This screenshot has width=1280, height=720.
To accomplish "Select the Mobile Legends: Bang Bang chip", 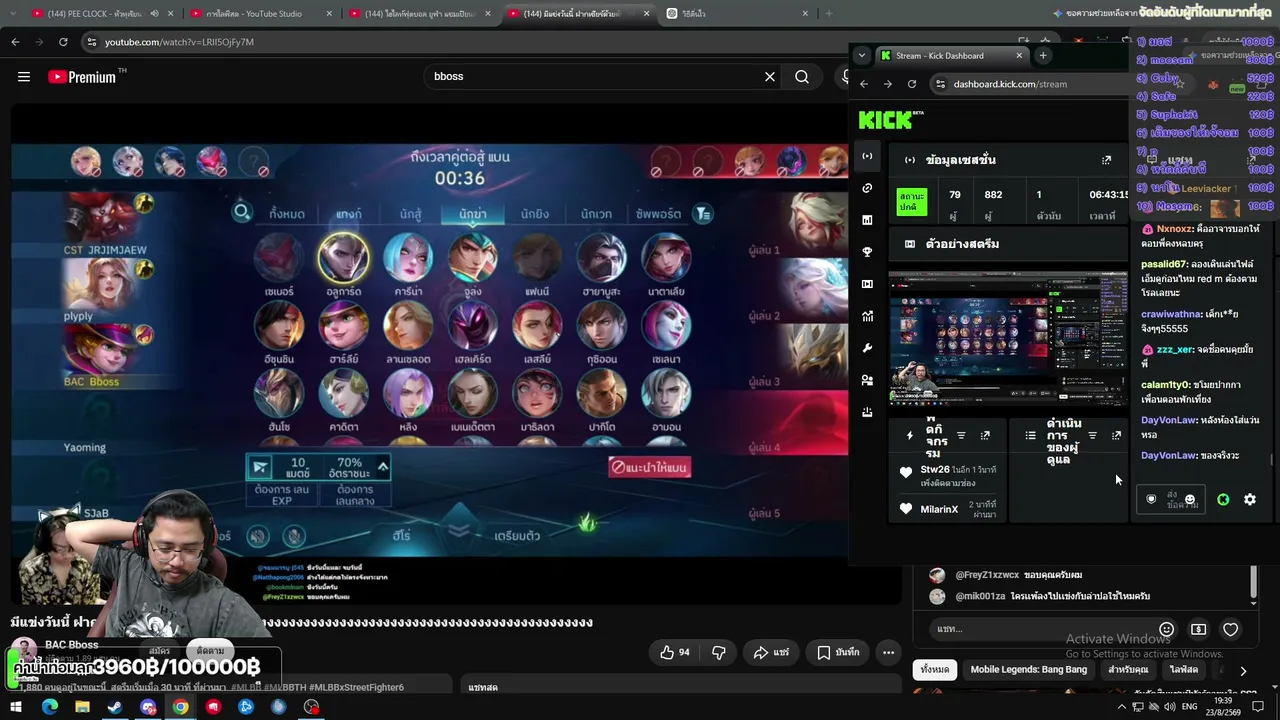I will pyautogui.click(x=1028, y=669).
